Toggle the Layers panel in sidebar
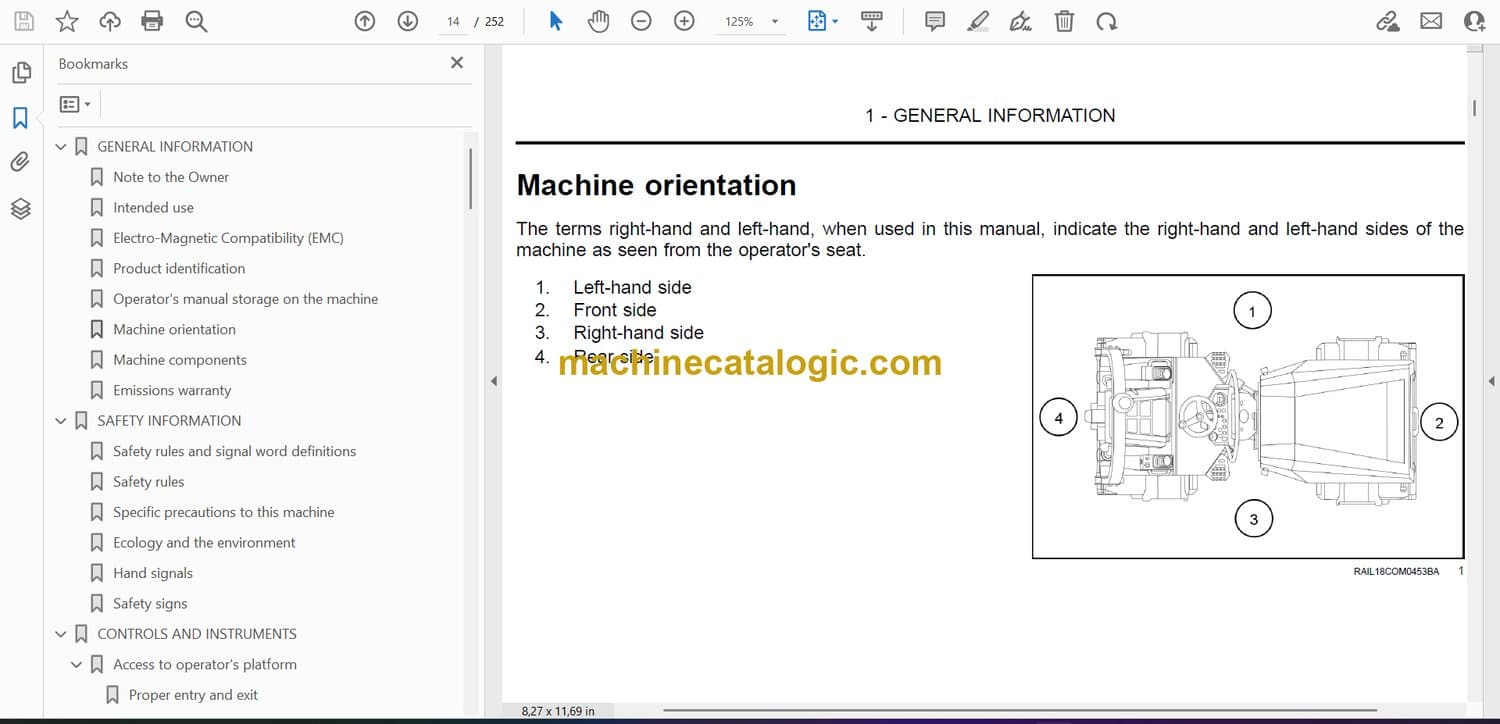 (x=20, y=208)
